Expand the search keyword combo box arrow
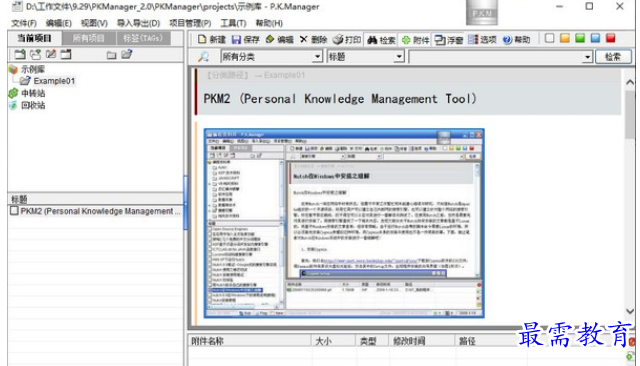640x366 pixels. (x=587, y=57)
